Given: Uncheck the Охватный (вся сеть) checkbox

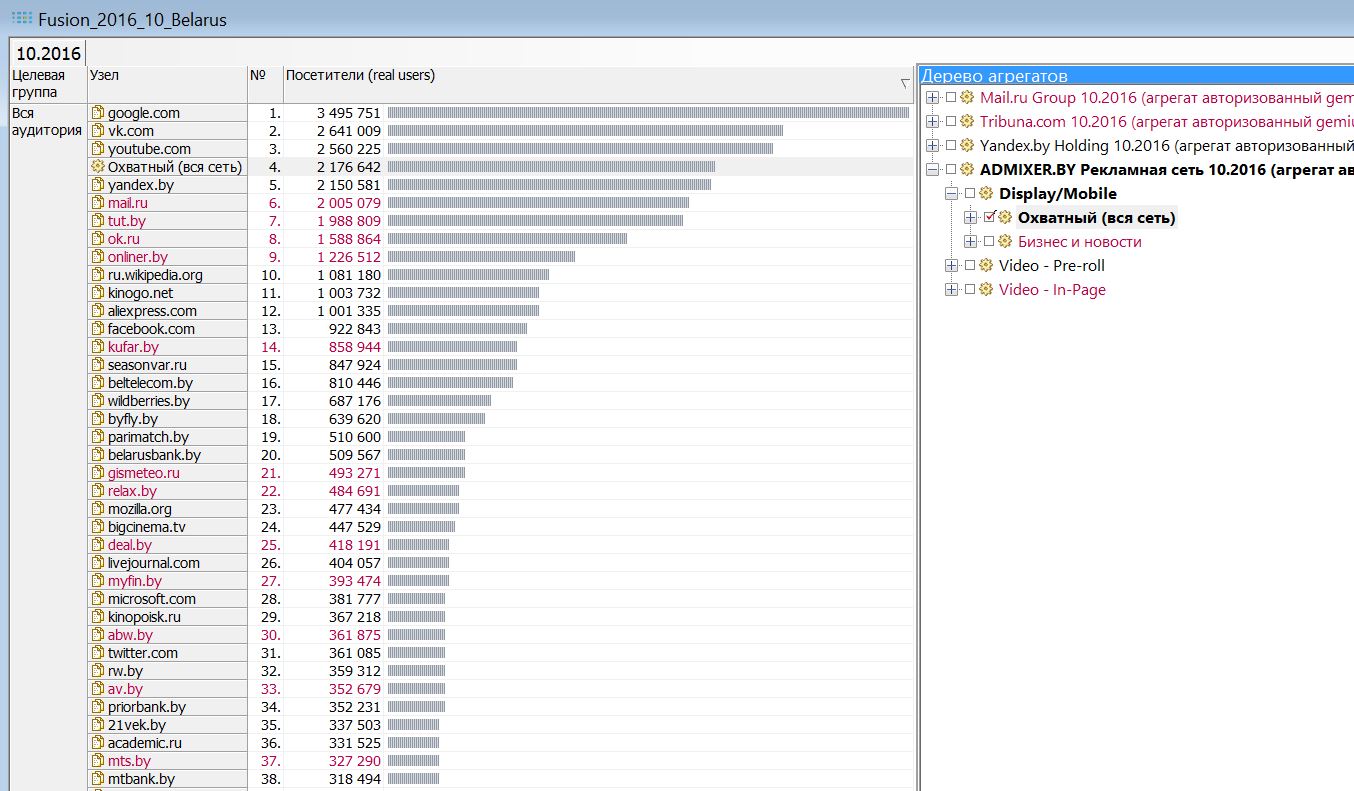Looking at the screenshot, I should 989,217.
